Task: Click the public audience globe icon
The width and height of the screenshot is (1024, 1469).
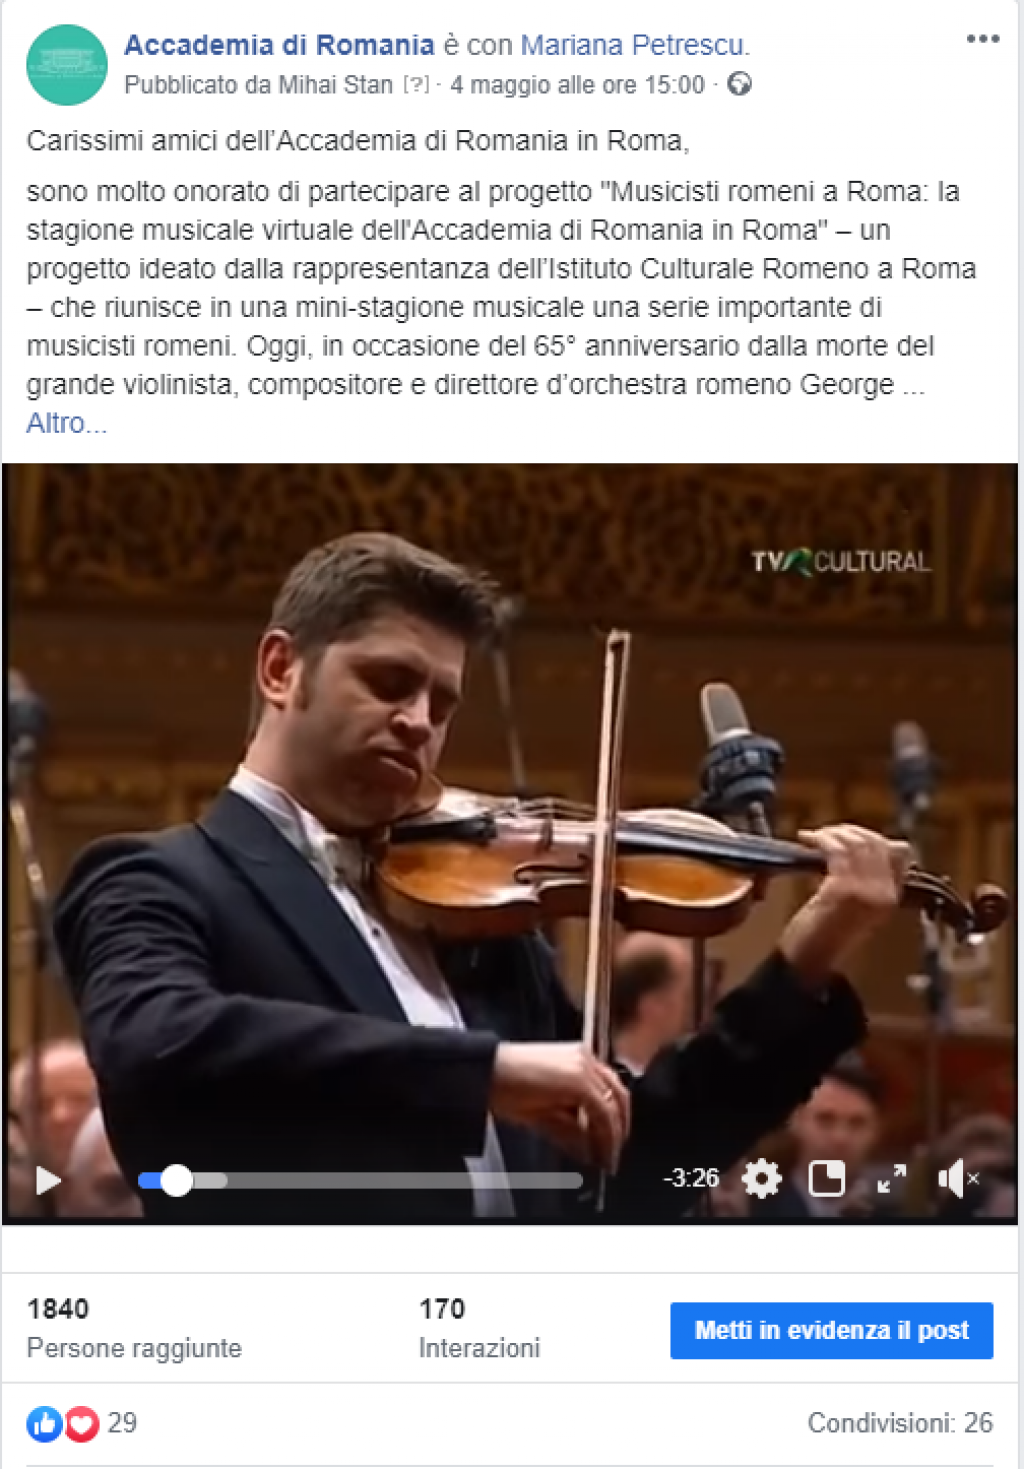Action: [x=739, y=84]
